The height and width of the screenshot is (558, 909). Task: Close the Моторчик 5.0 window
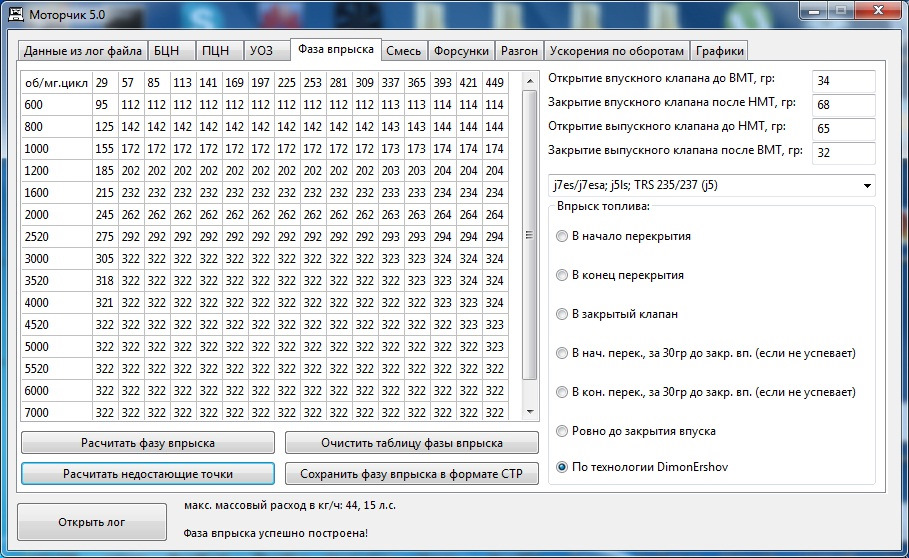pos(879,11)
